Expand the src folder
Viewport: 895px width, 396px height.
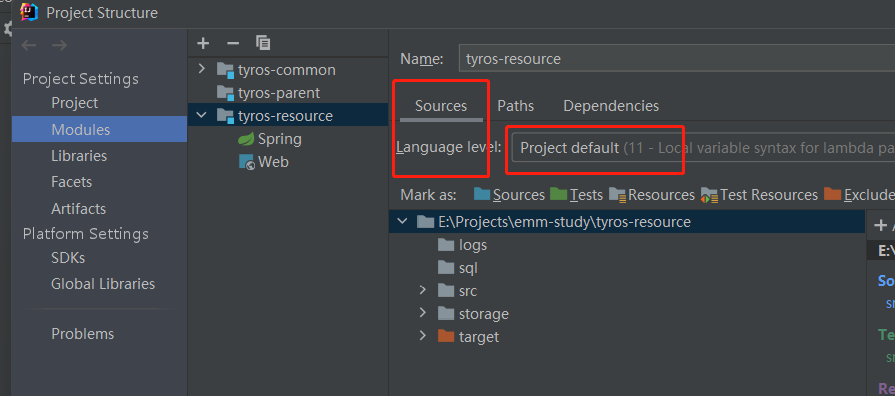coord(422,290)
